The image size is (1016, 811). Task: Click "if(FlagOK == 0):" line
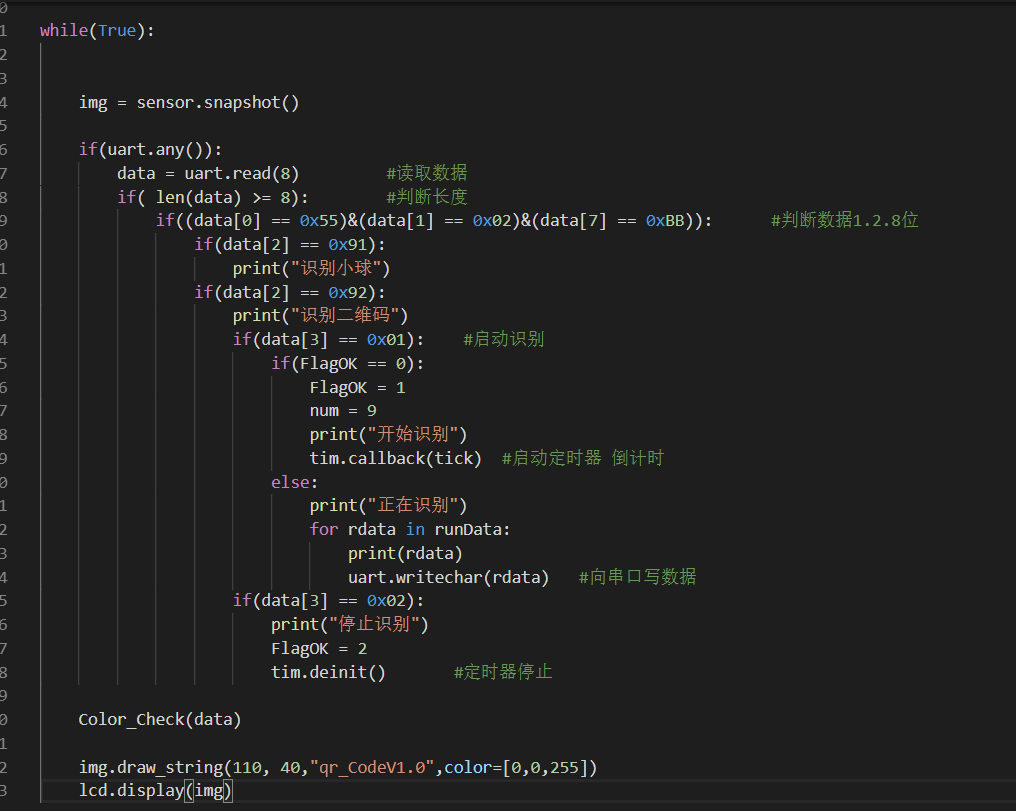coord(347,364)
